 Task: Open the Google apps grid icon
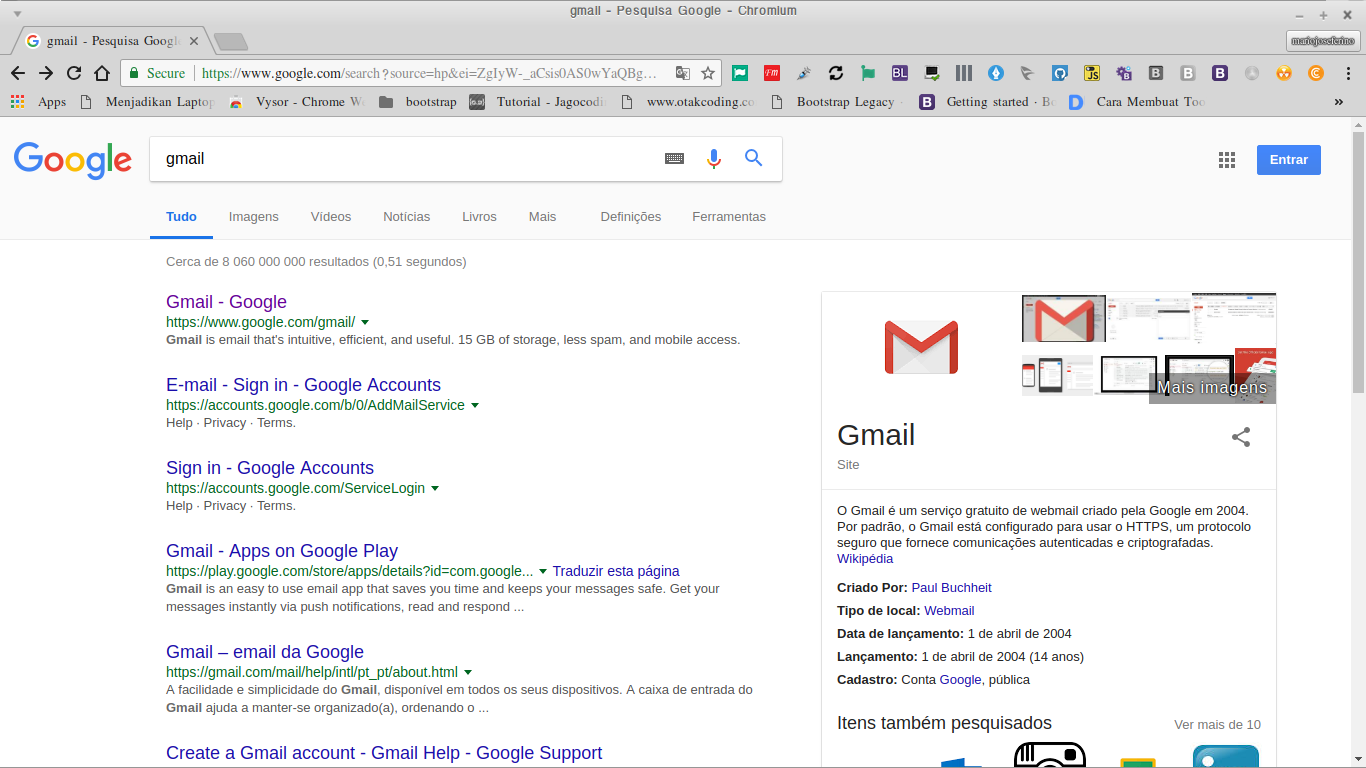point(1227,159)
